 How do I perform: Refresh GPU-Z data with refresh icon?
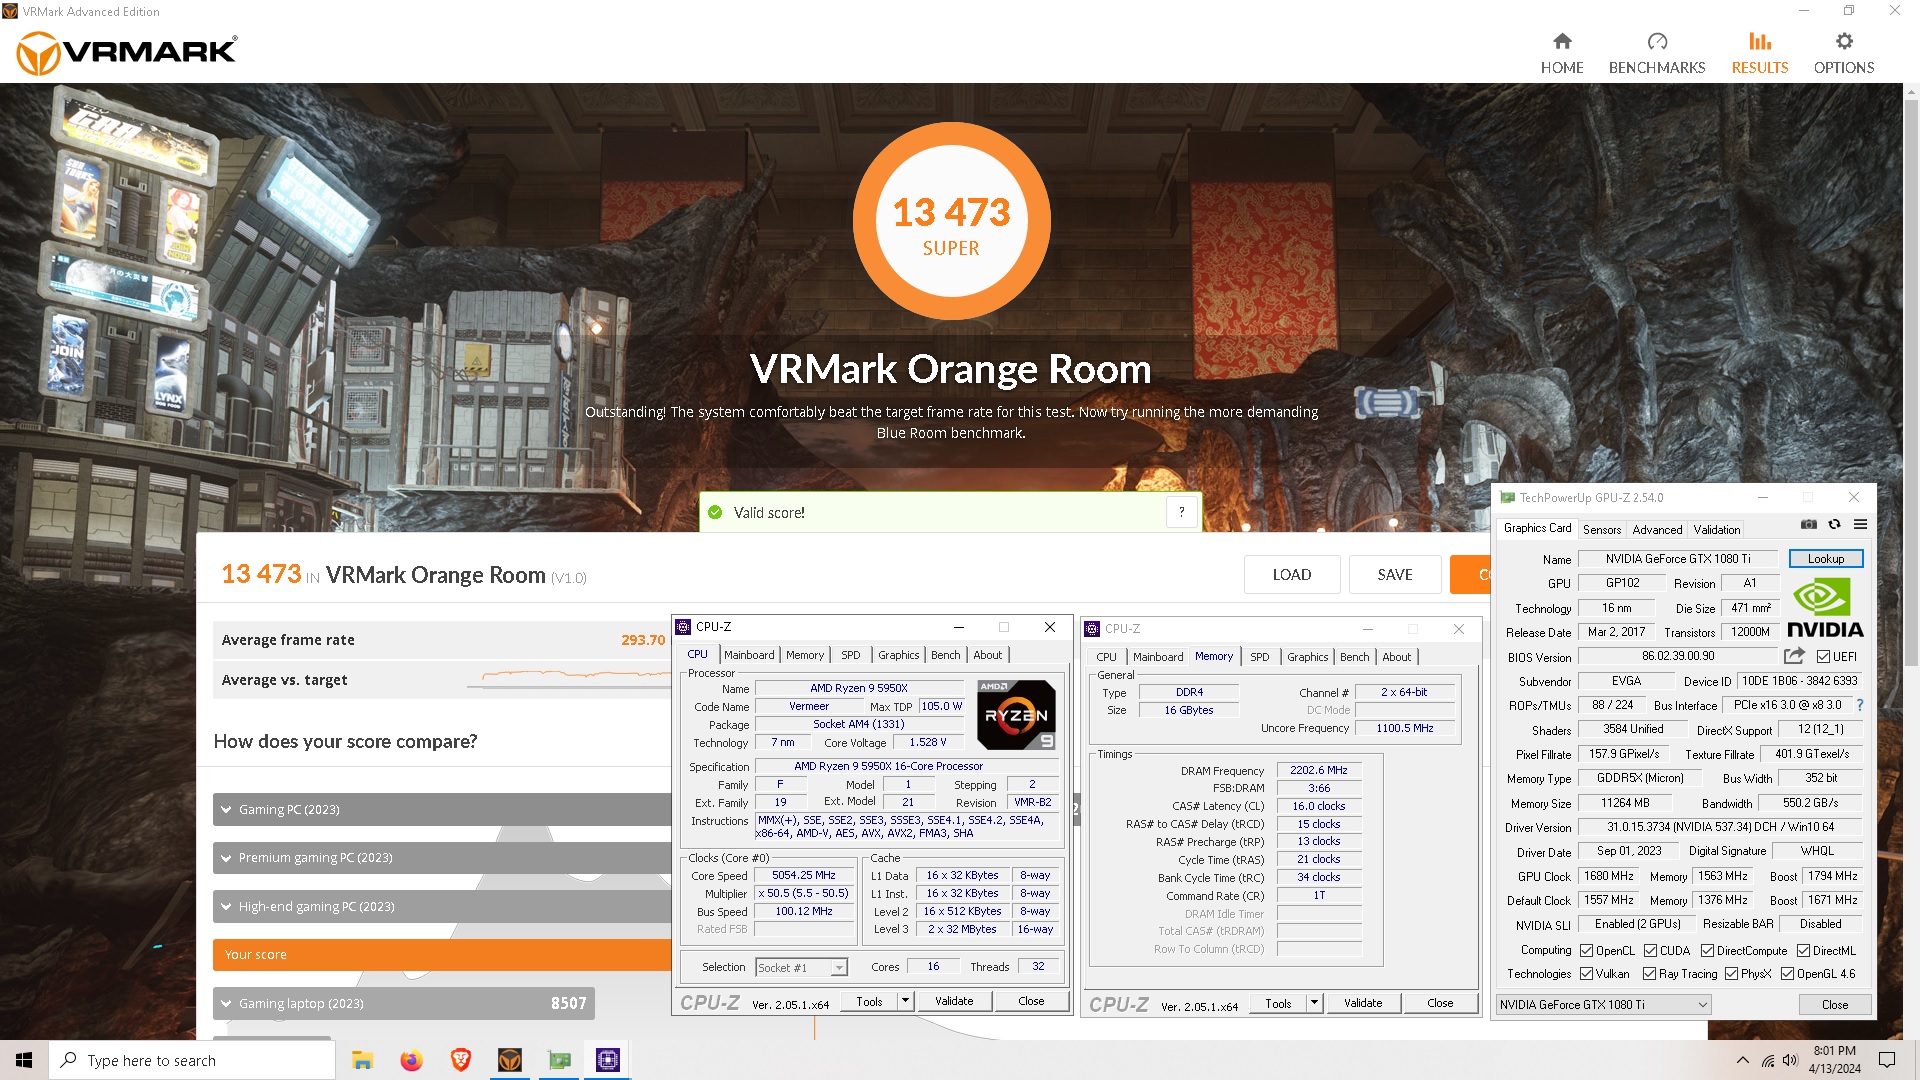pos(1834,524)
